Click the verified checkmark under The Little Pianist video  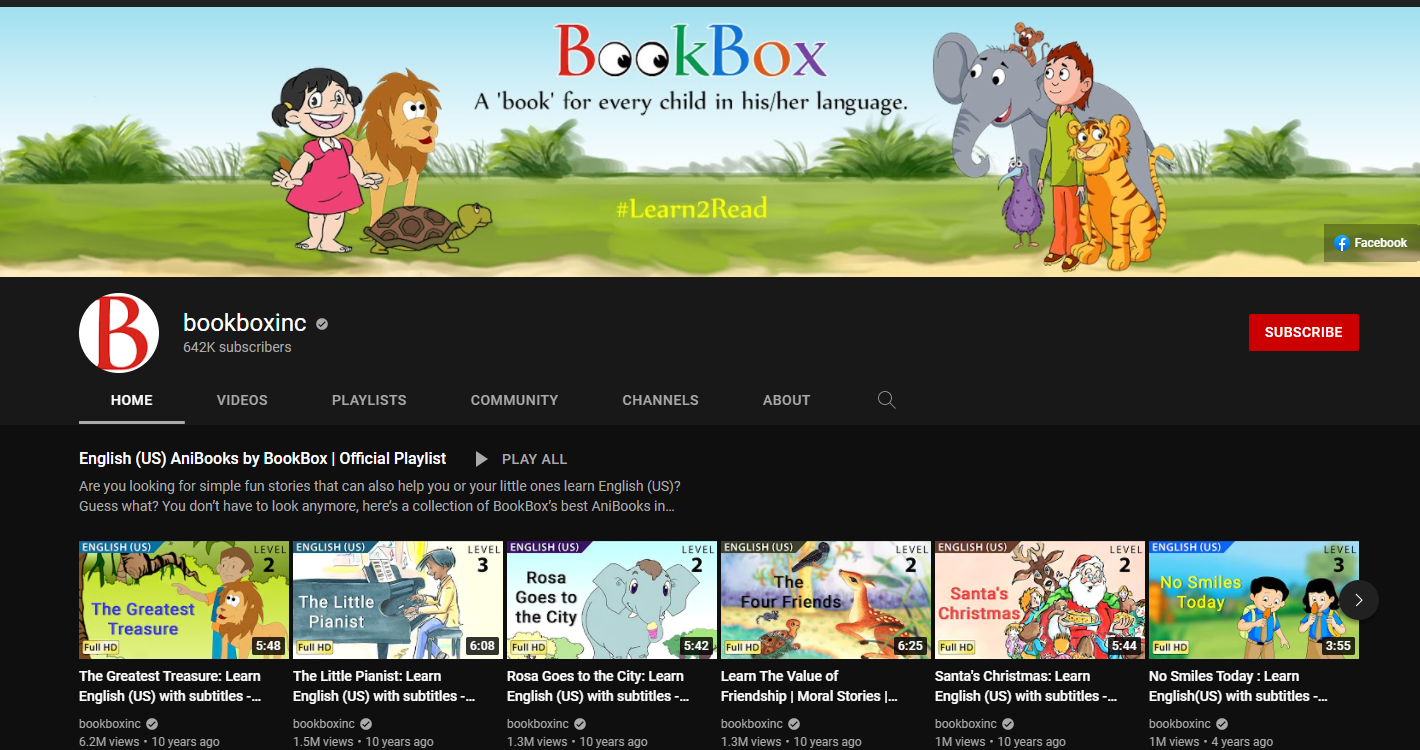(364, 723)
